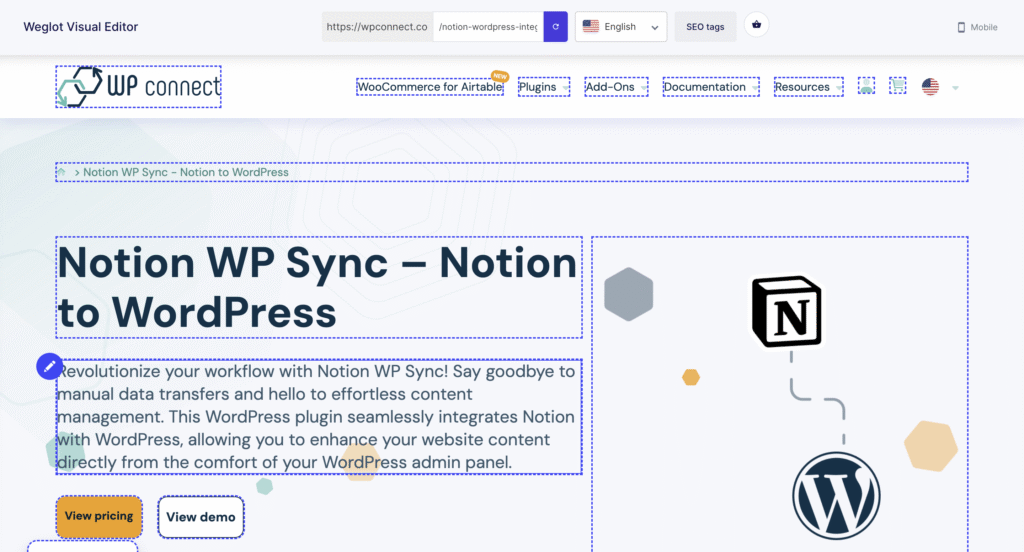
Task: Expand the Add-Ons menu
Action: point(616,87)
